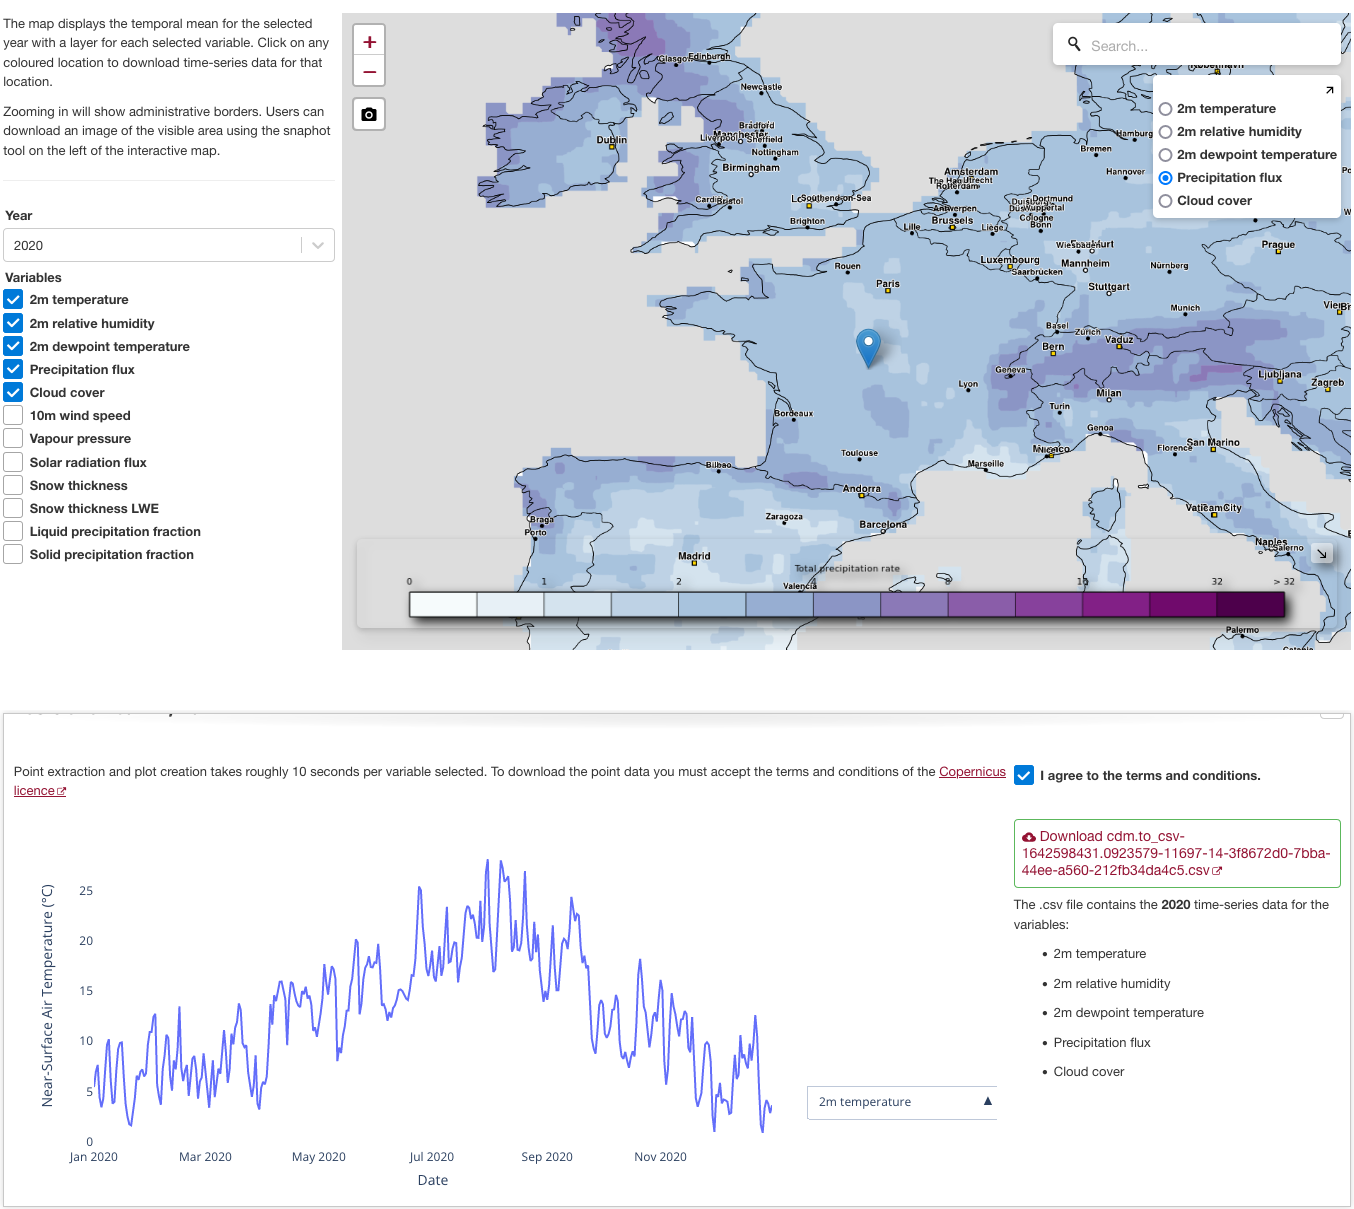Click the Birmingham label on map
Screen dimensions: 1354x1209
[751, 168]
